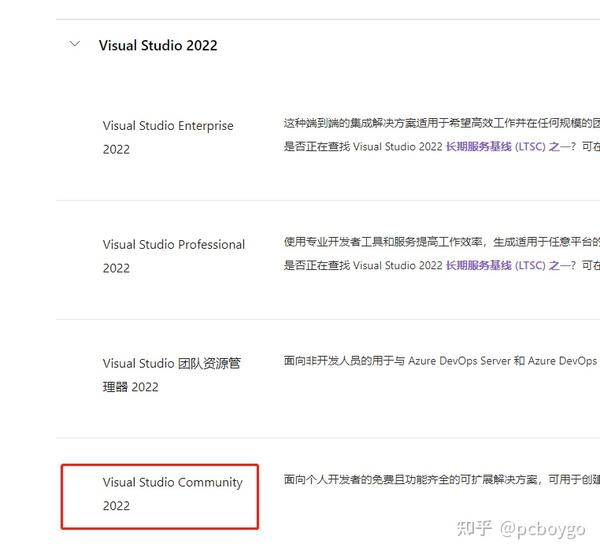Click Team Explorer description mentioning Azure DevOps Server
The image size is (600, 555).
tap(442, 361)
